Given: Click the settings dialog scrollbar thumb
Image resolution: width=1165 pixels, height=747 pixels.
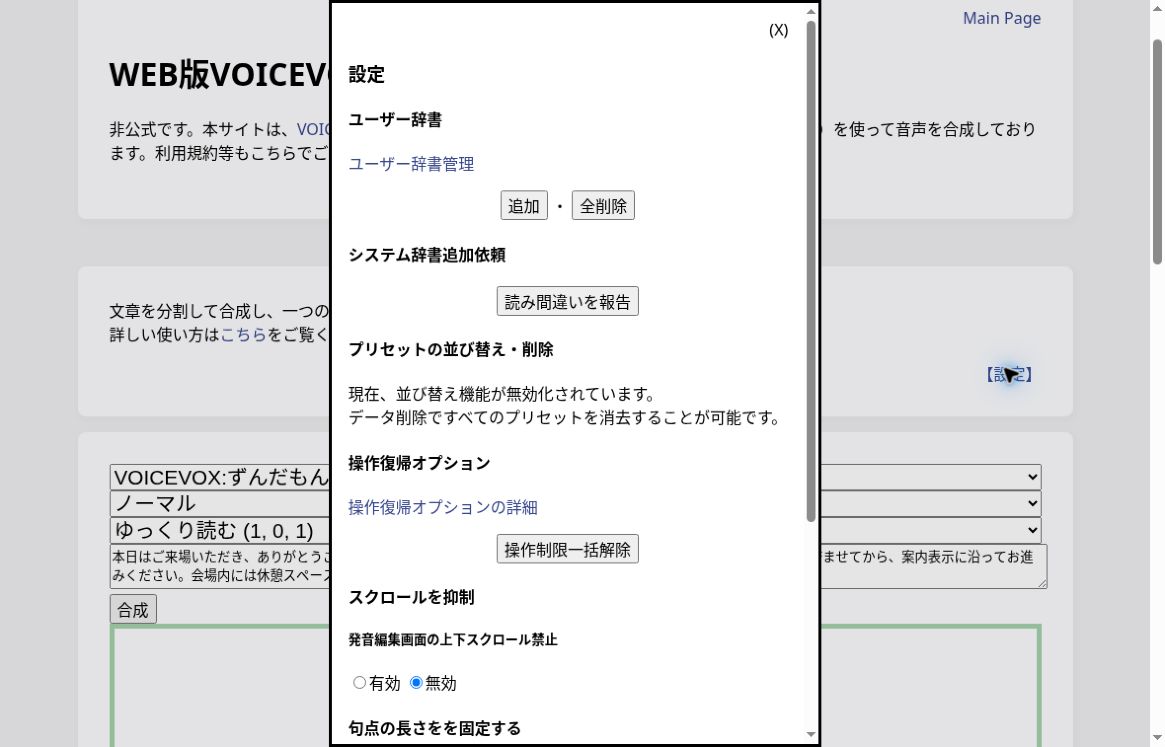Looking at the screenshot, I should tap(811, 271).
